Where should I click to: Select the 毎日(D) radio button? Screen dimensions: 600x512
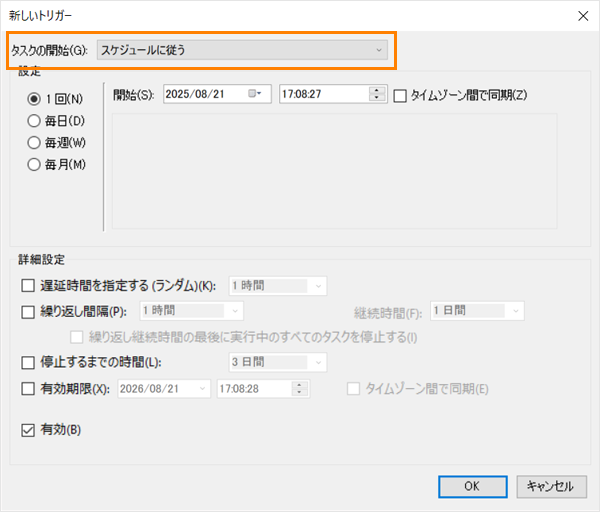[x=34, y=121]
